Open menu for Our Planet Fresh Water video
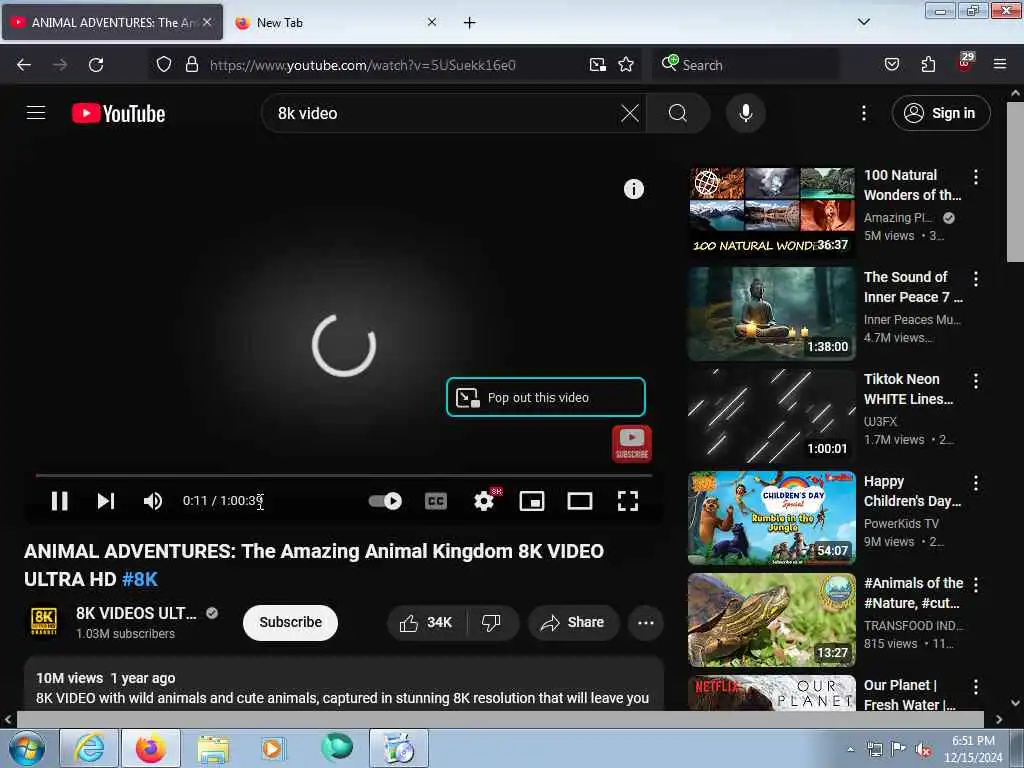 click(976, 687)
